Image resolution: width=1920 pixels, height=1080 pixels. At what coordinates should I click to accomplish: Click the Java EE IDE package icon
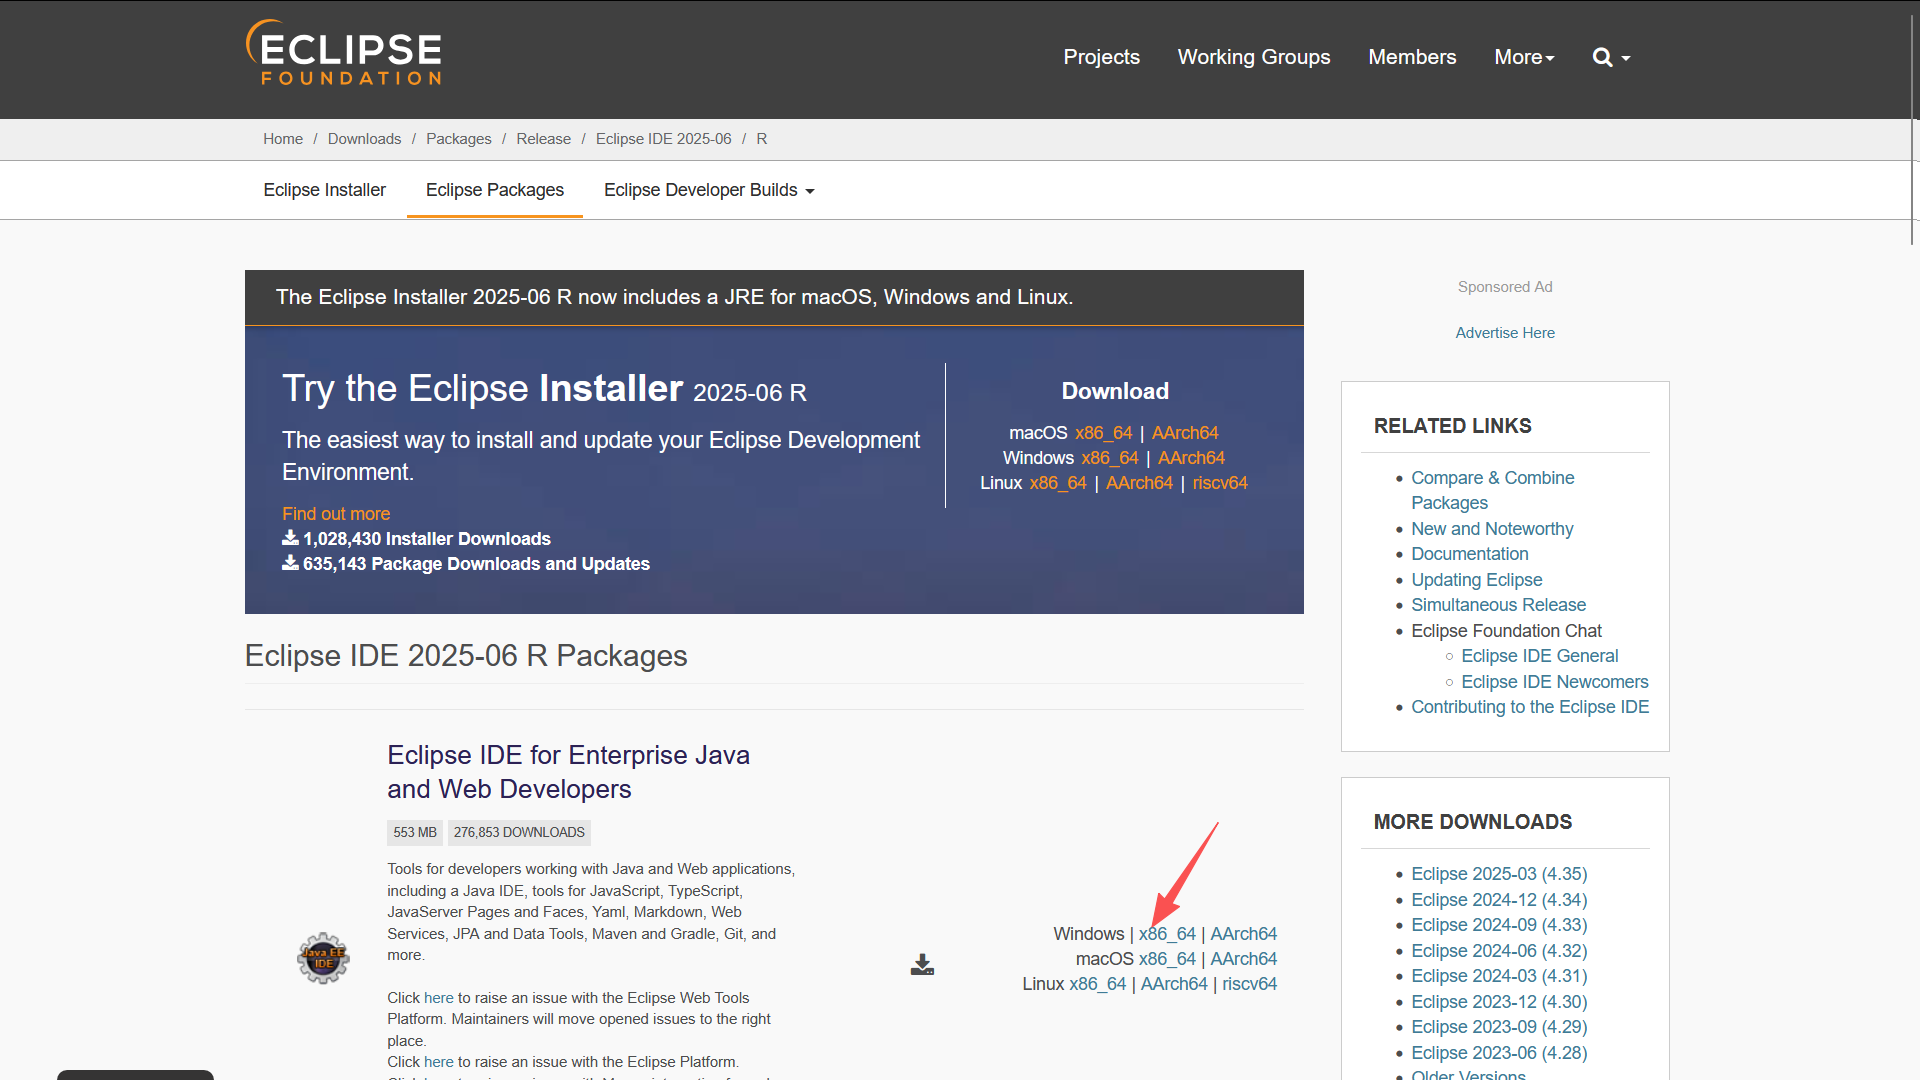[x=323, y=958]
